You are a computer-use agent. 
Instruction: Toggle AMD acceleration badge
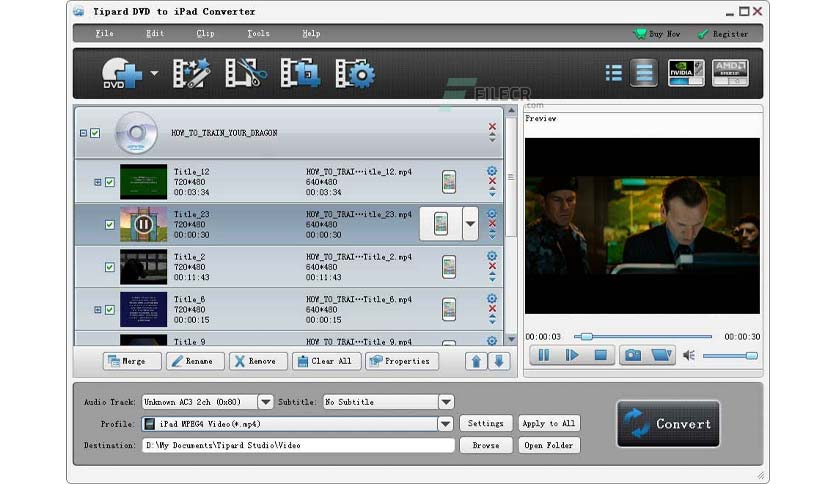coord(730,73)
